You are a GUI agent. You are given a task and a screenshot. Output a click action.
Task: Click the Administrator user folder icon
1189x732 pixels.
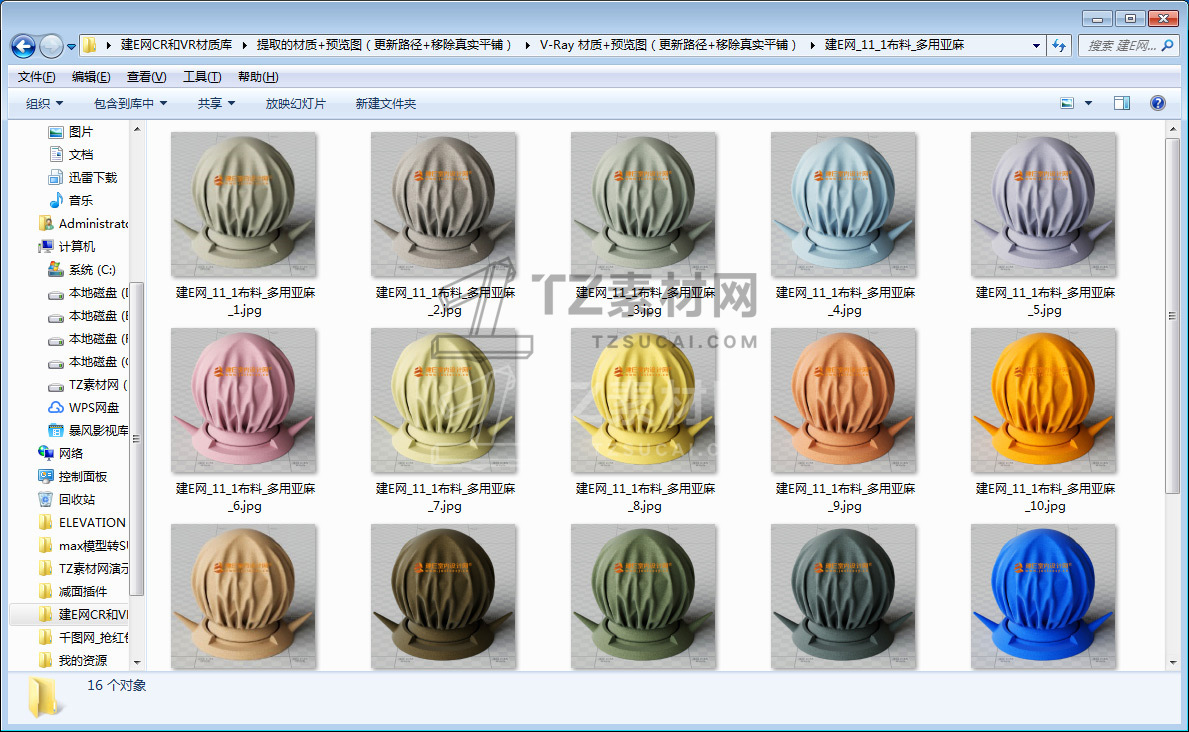pyautogui.click(x=45, y=223)
